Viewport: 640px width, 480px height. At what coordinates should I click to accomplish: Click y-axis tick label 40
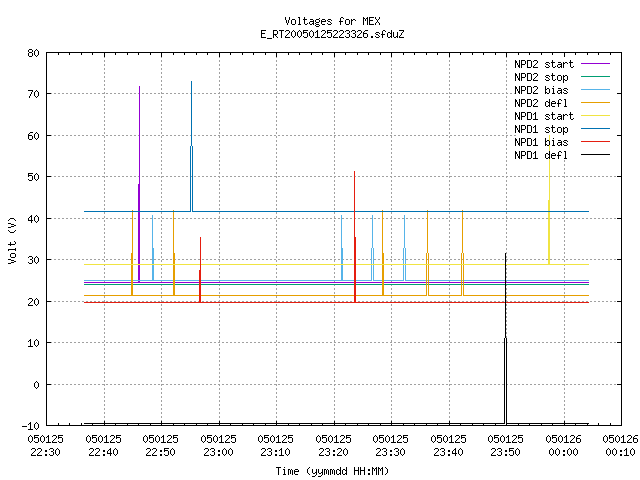33,219
